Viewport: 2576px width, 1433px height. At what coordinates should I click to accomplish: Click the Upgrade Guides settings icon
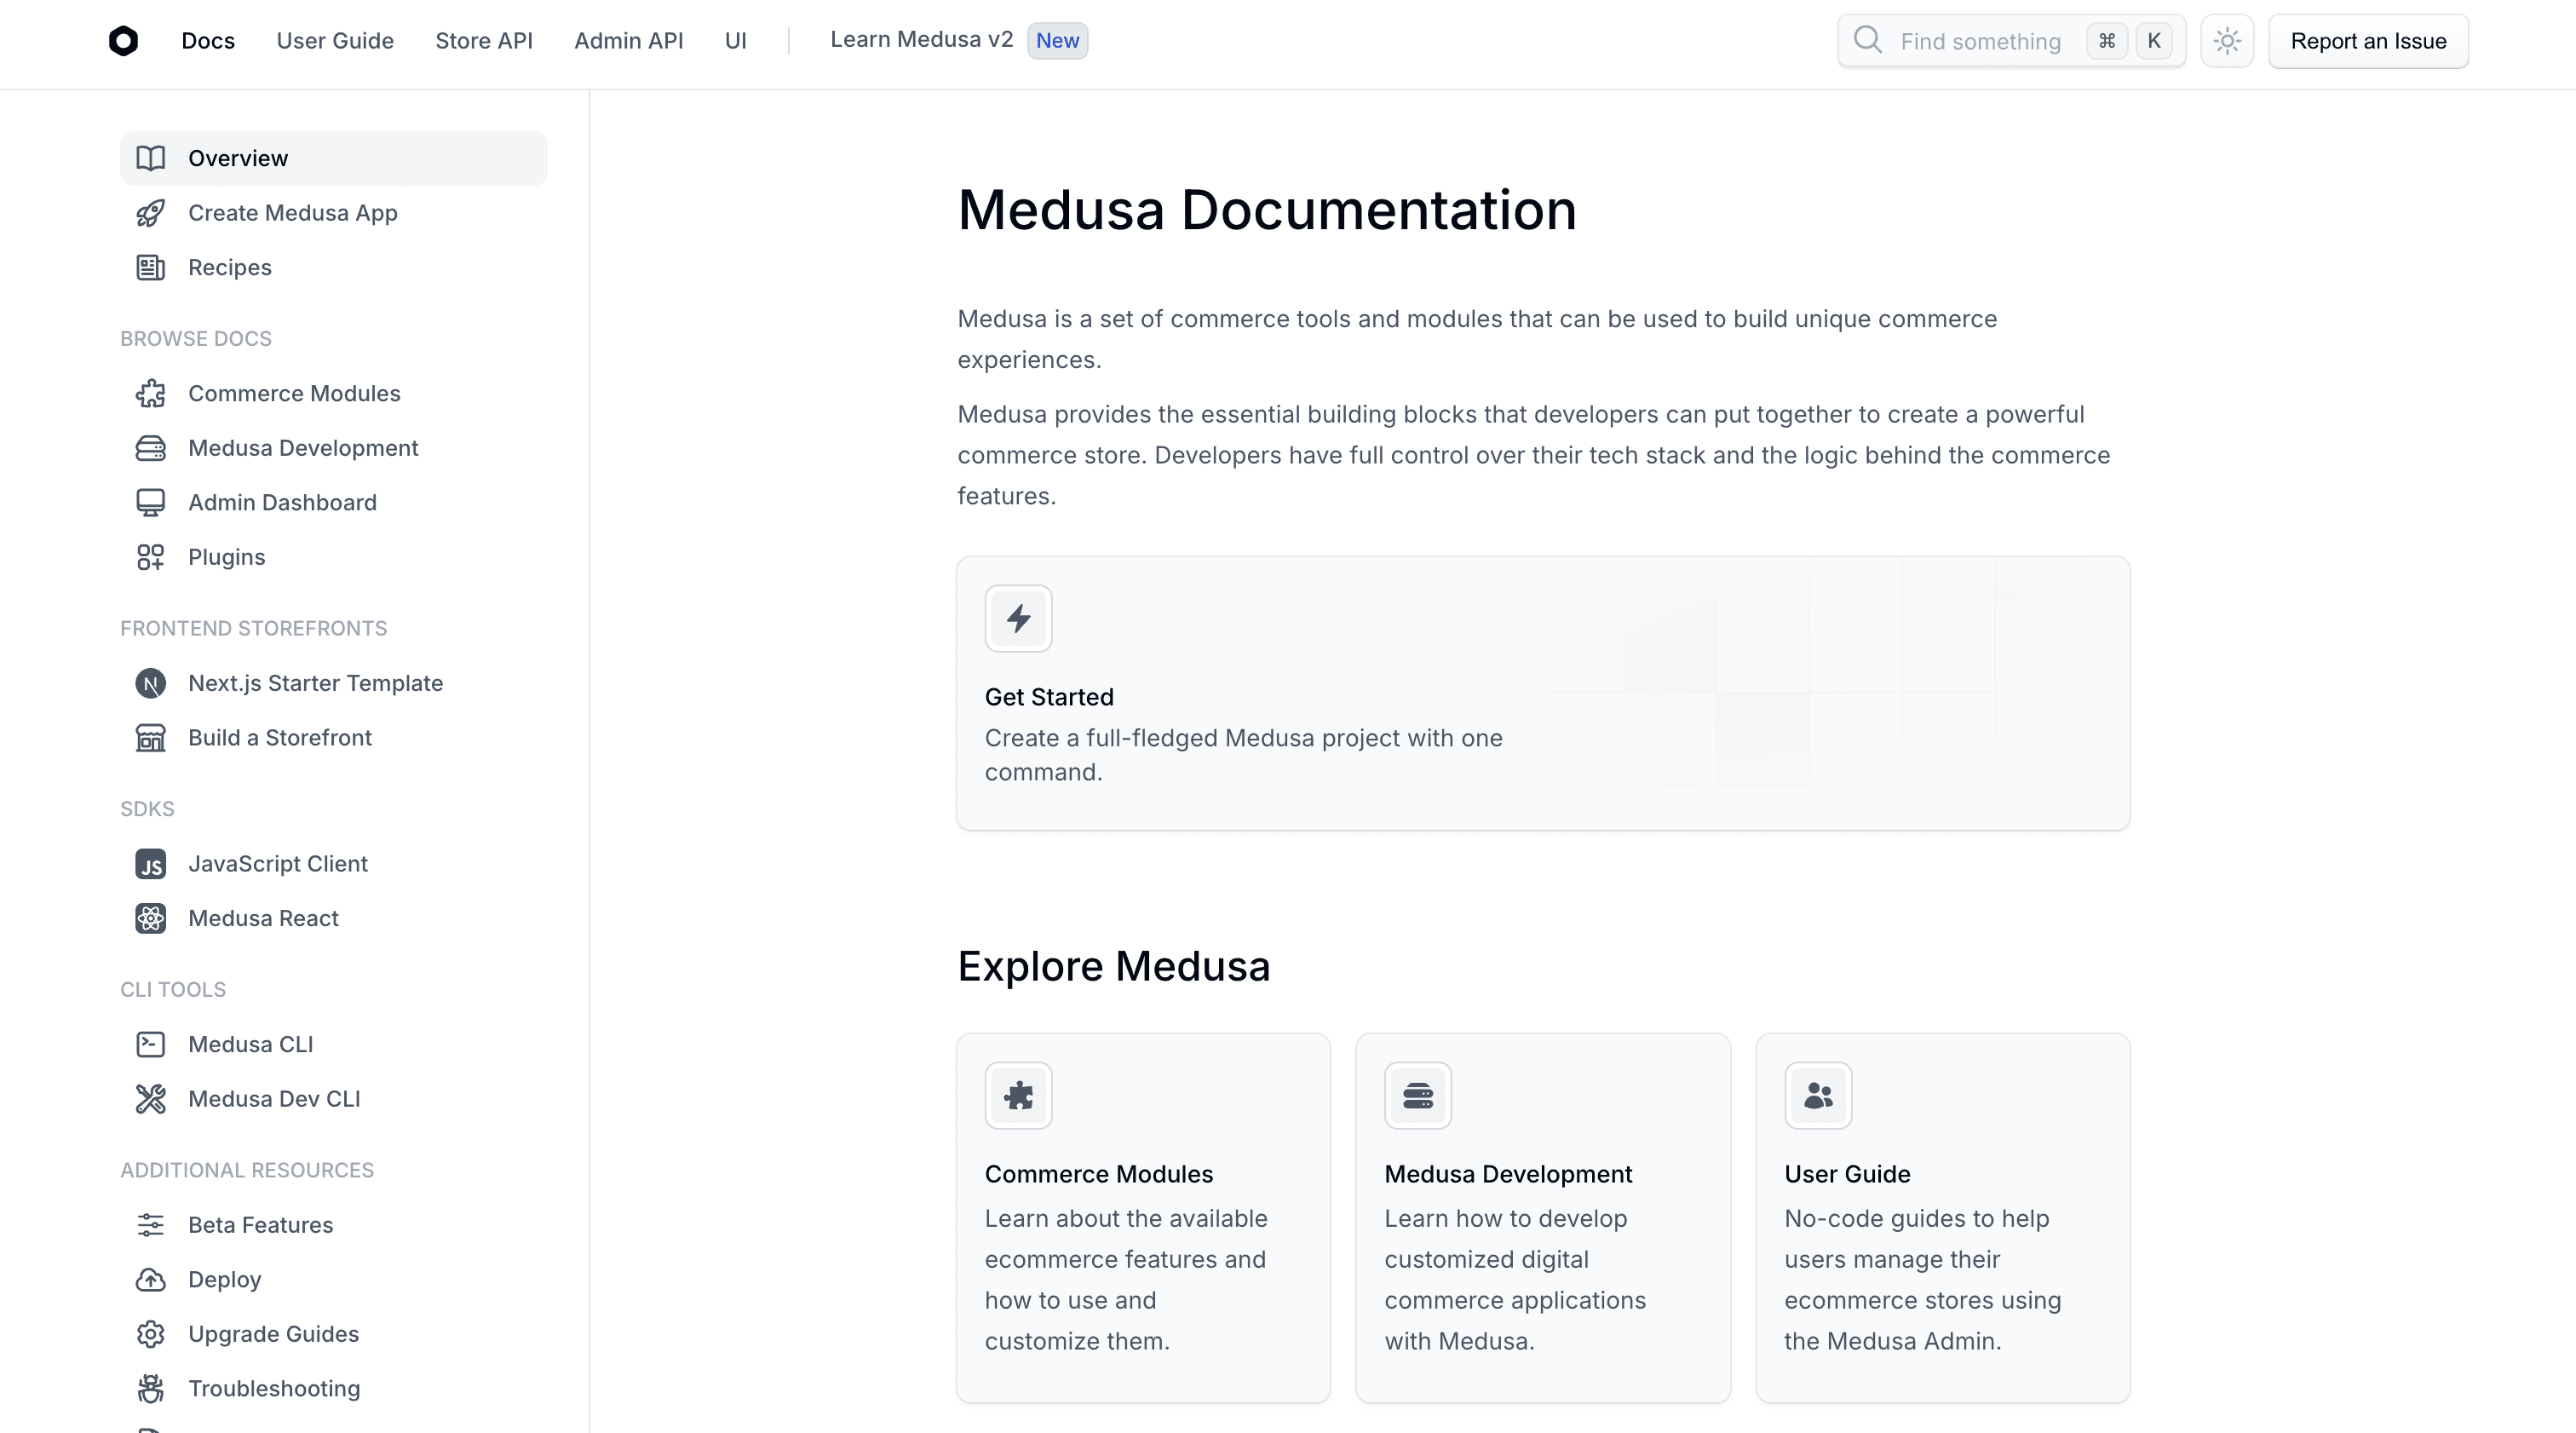(x=152, y=1334)
